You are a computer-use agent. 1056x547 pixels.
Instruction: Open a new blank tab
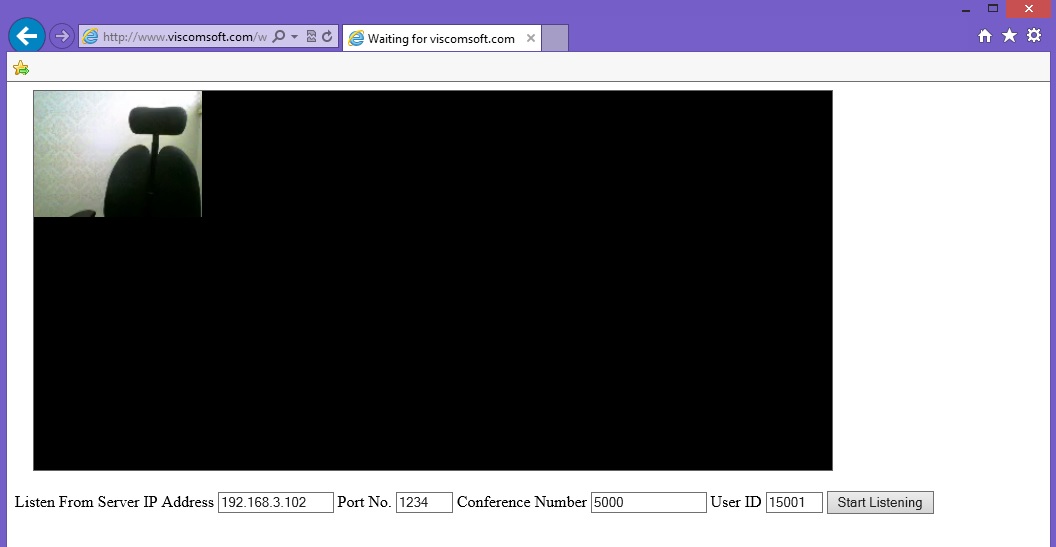pyautogui.click(x=555, y=39)
